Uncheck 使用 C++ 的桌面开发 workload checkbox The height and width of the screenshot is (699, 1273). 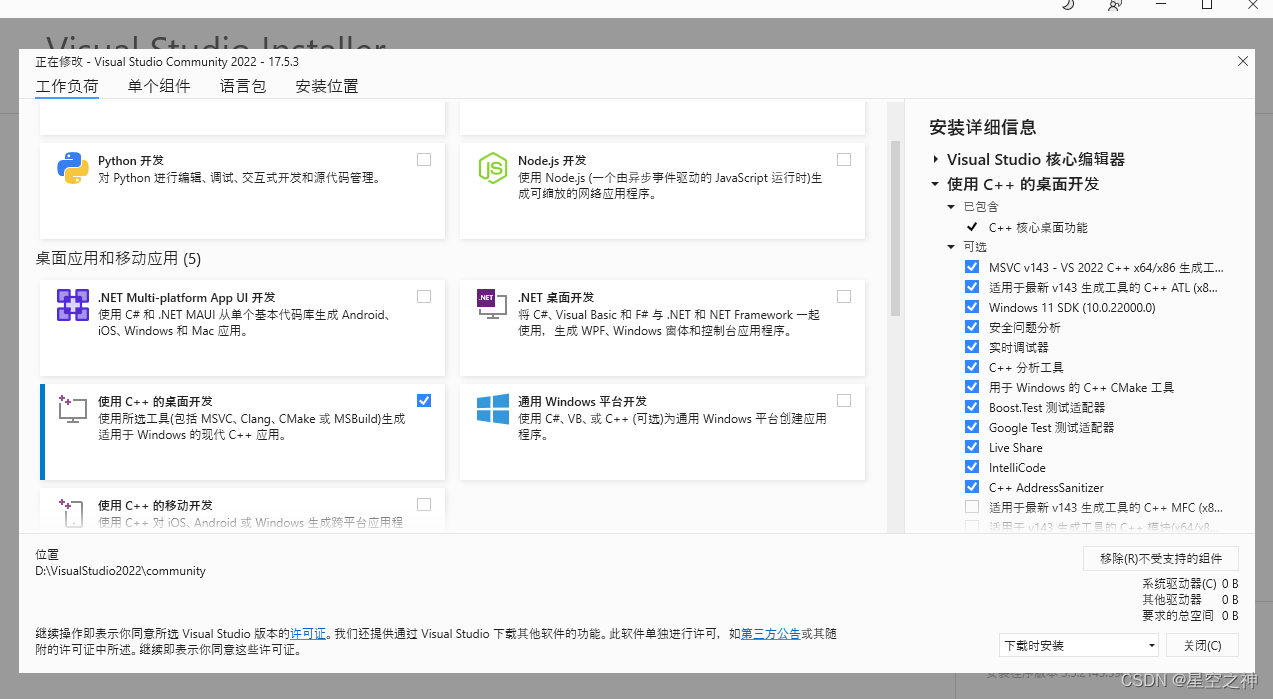424,400
